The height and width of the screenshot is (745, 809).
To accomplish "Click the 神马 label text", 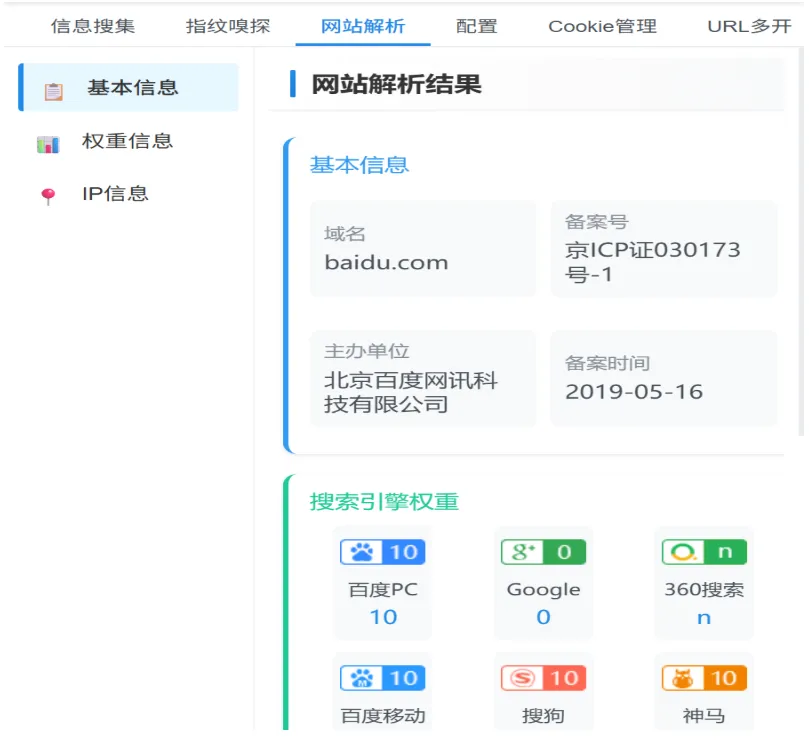I will tap(704, 716).
